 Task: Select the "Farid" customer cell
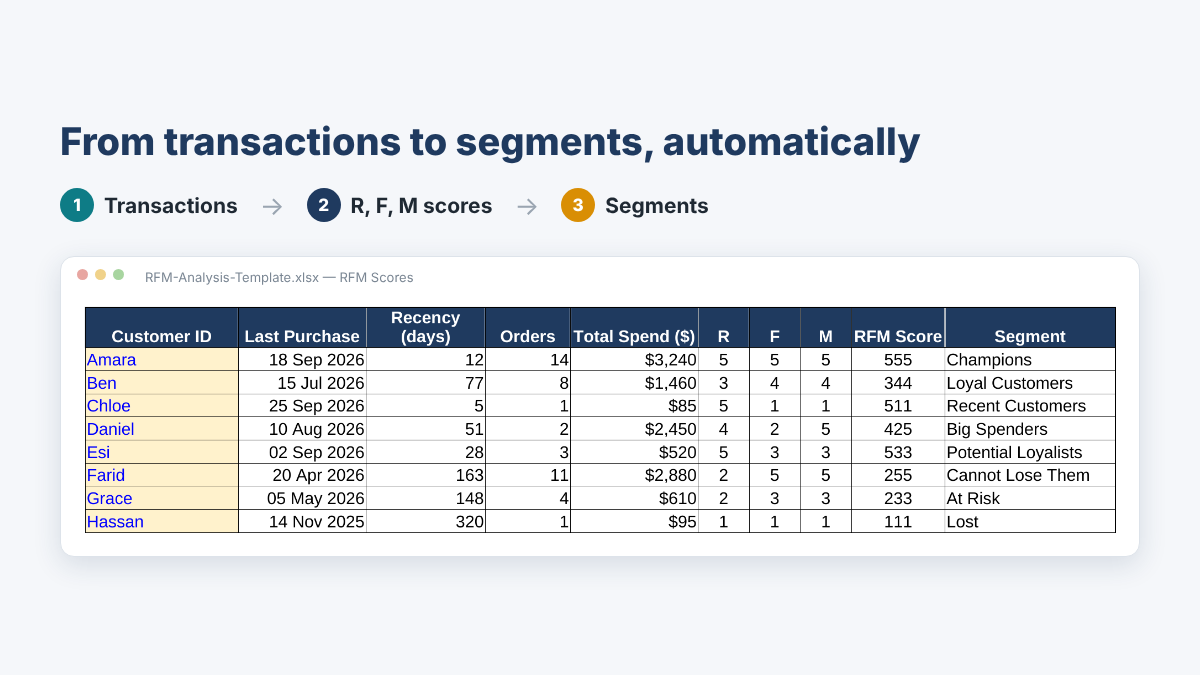tap(162, 475)
